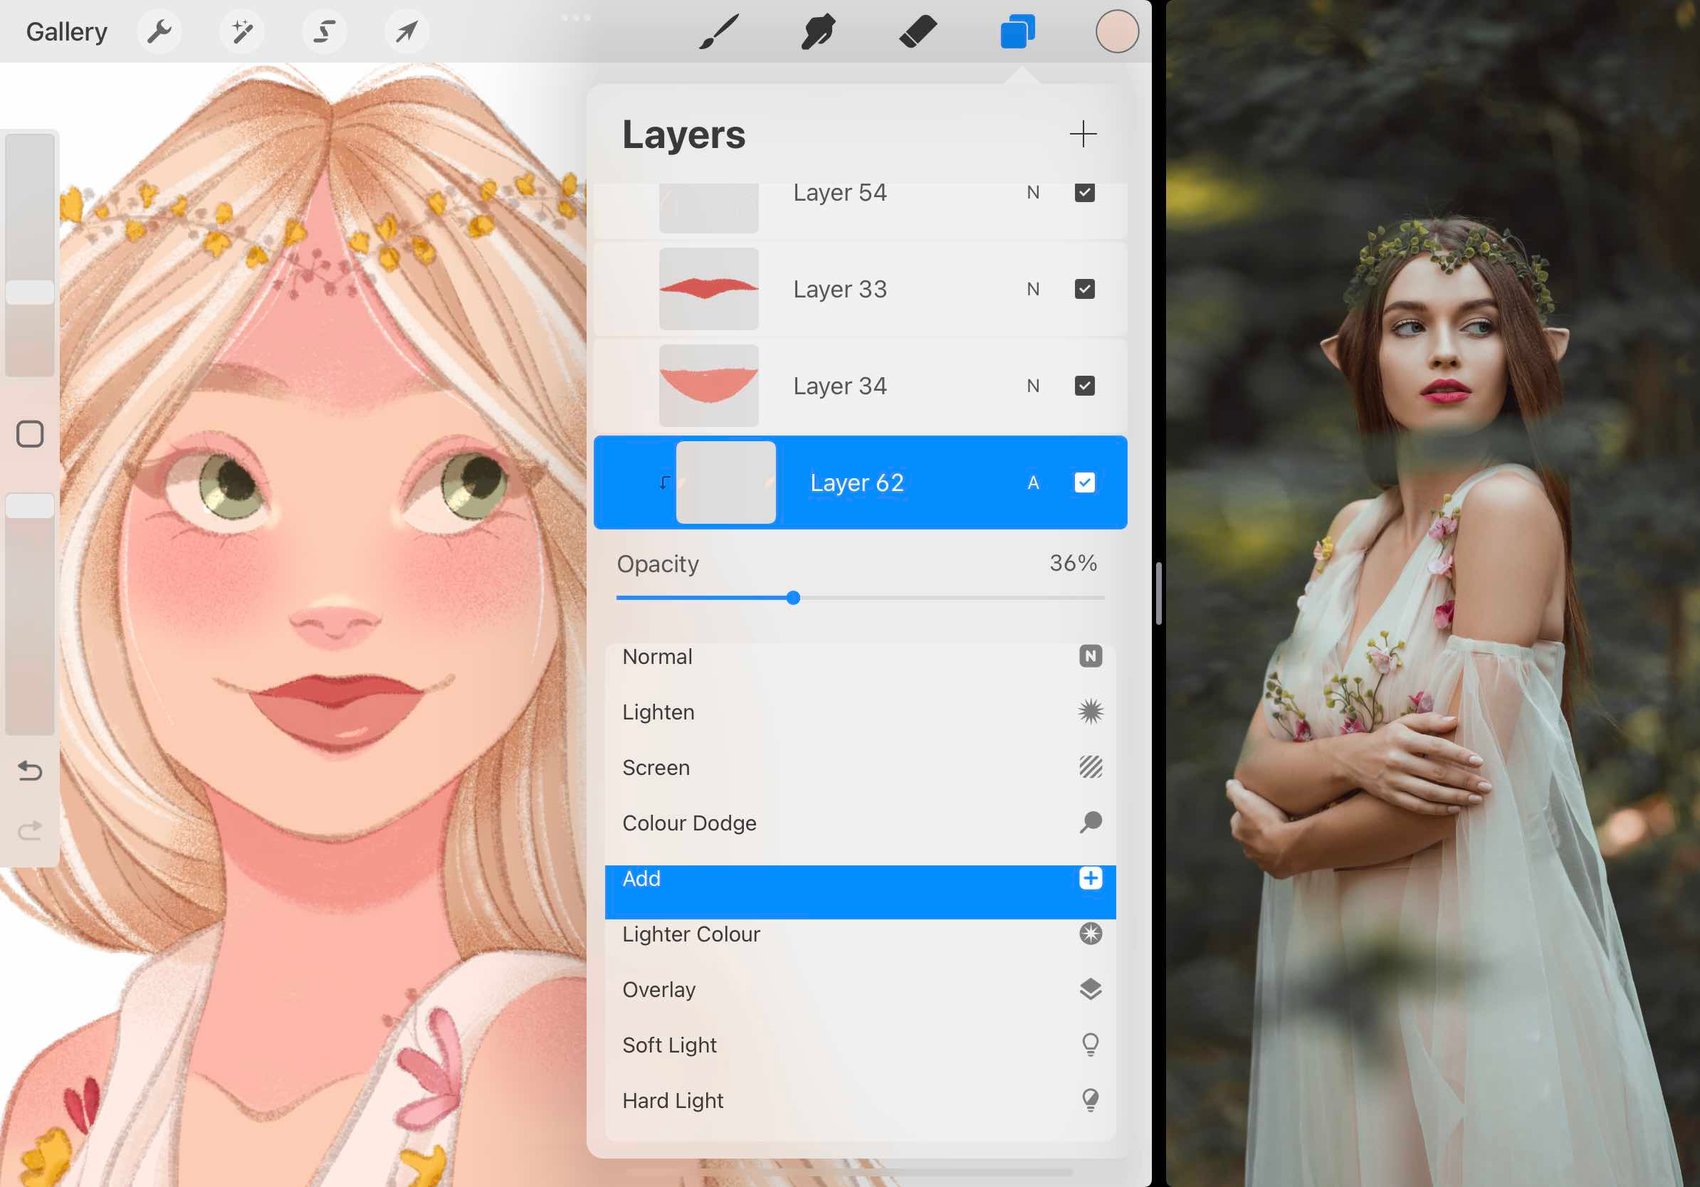Close the Layers panel icon
This screenshot has width=1700, height=1187.
(x=1017, y=31)
